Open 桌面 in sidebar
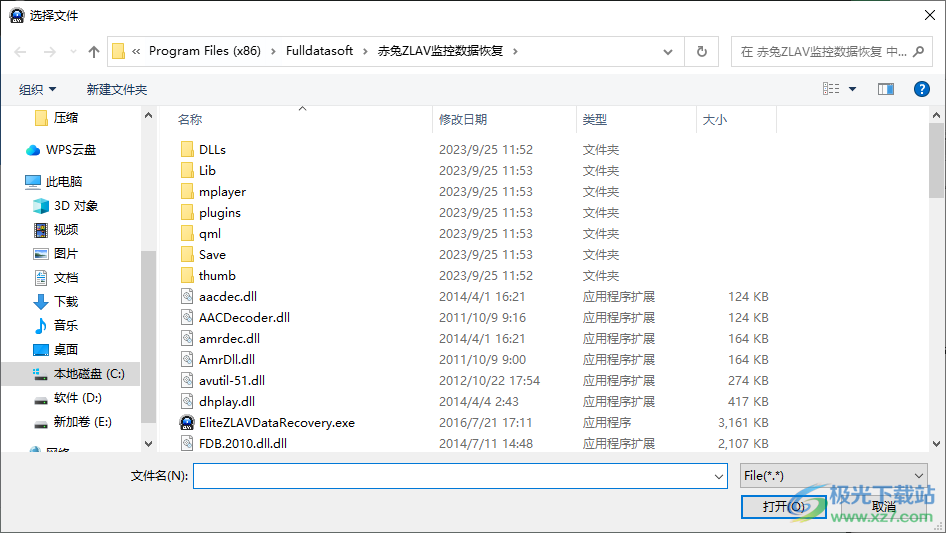This screenshot has width=946, height=533. click(56, 349)
